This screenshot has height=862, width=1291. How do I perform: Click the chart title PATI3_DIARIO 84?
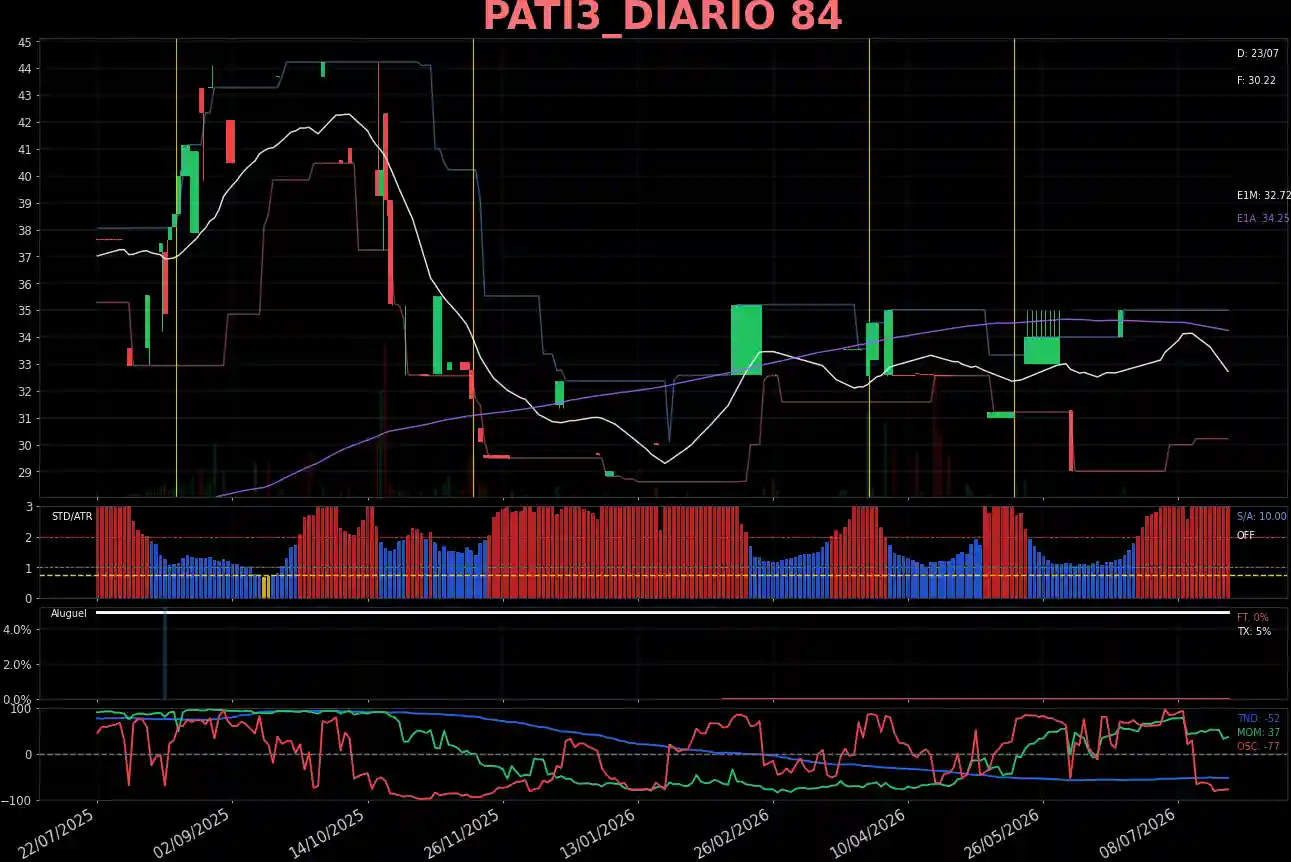pos(663,17)
